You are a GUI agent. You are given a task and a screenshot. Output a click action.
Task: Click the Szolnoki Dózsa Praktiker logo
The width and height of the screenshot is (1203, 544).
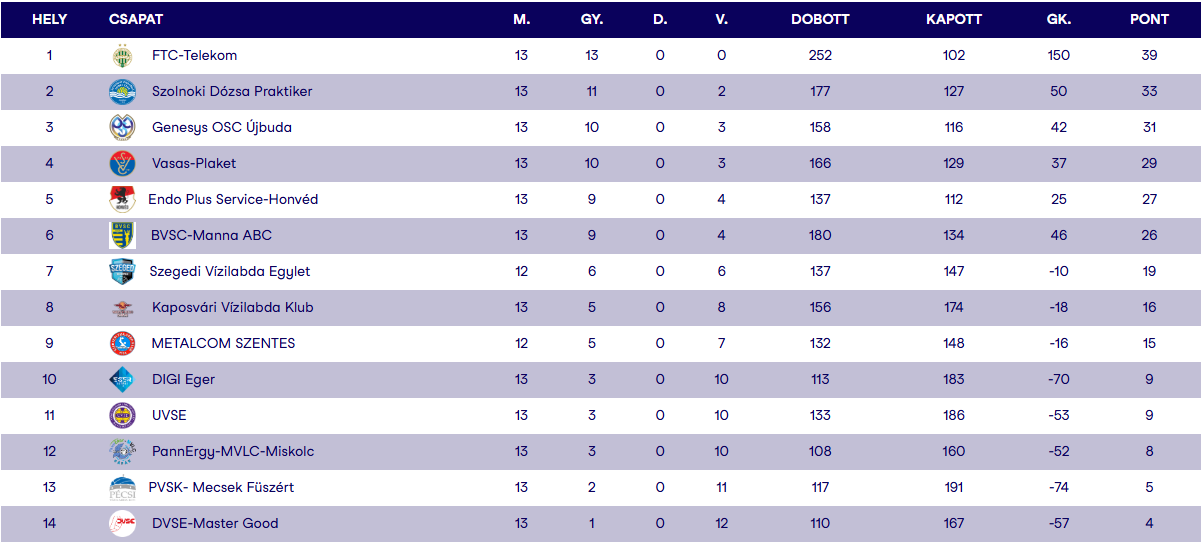coord(122,92)
